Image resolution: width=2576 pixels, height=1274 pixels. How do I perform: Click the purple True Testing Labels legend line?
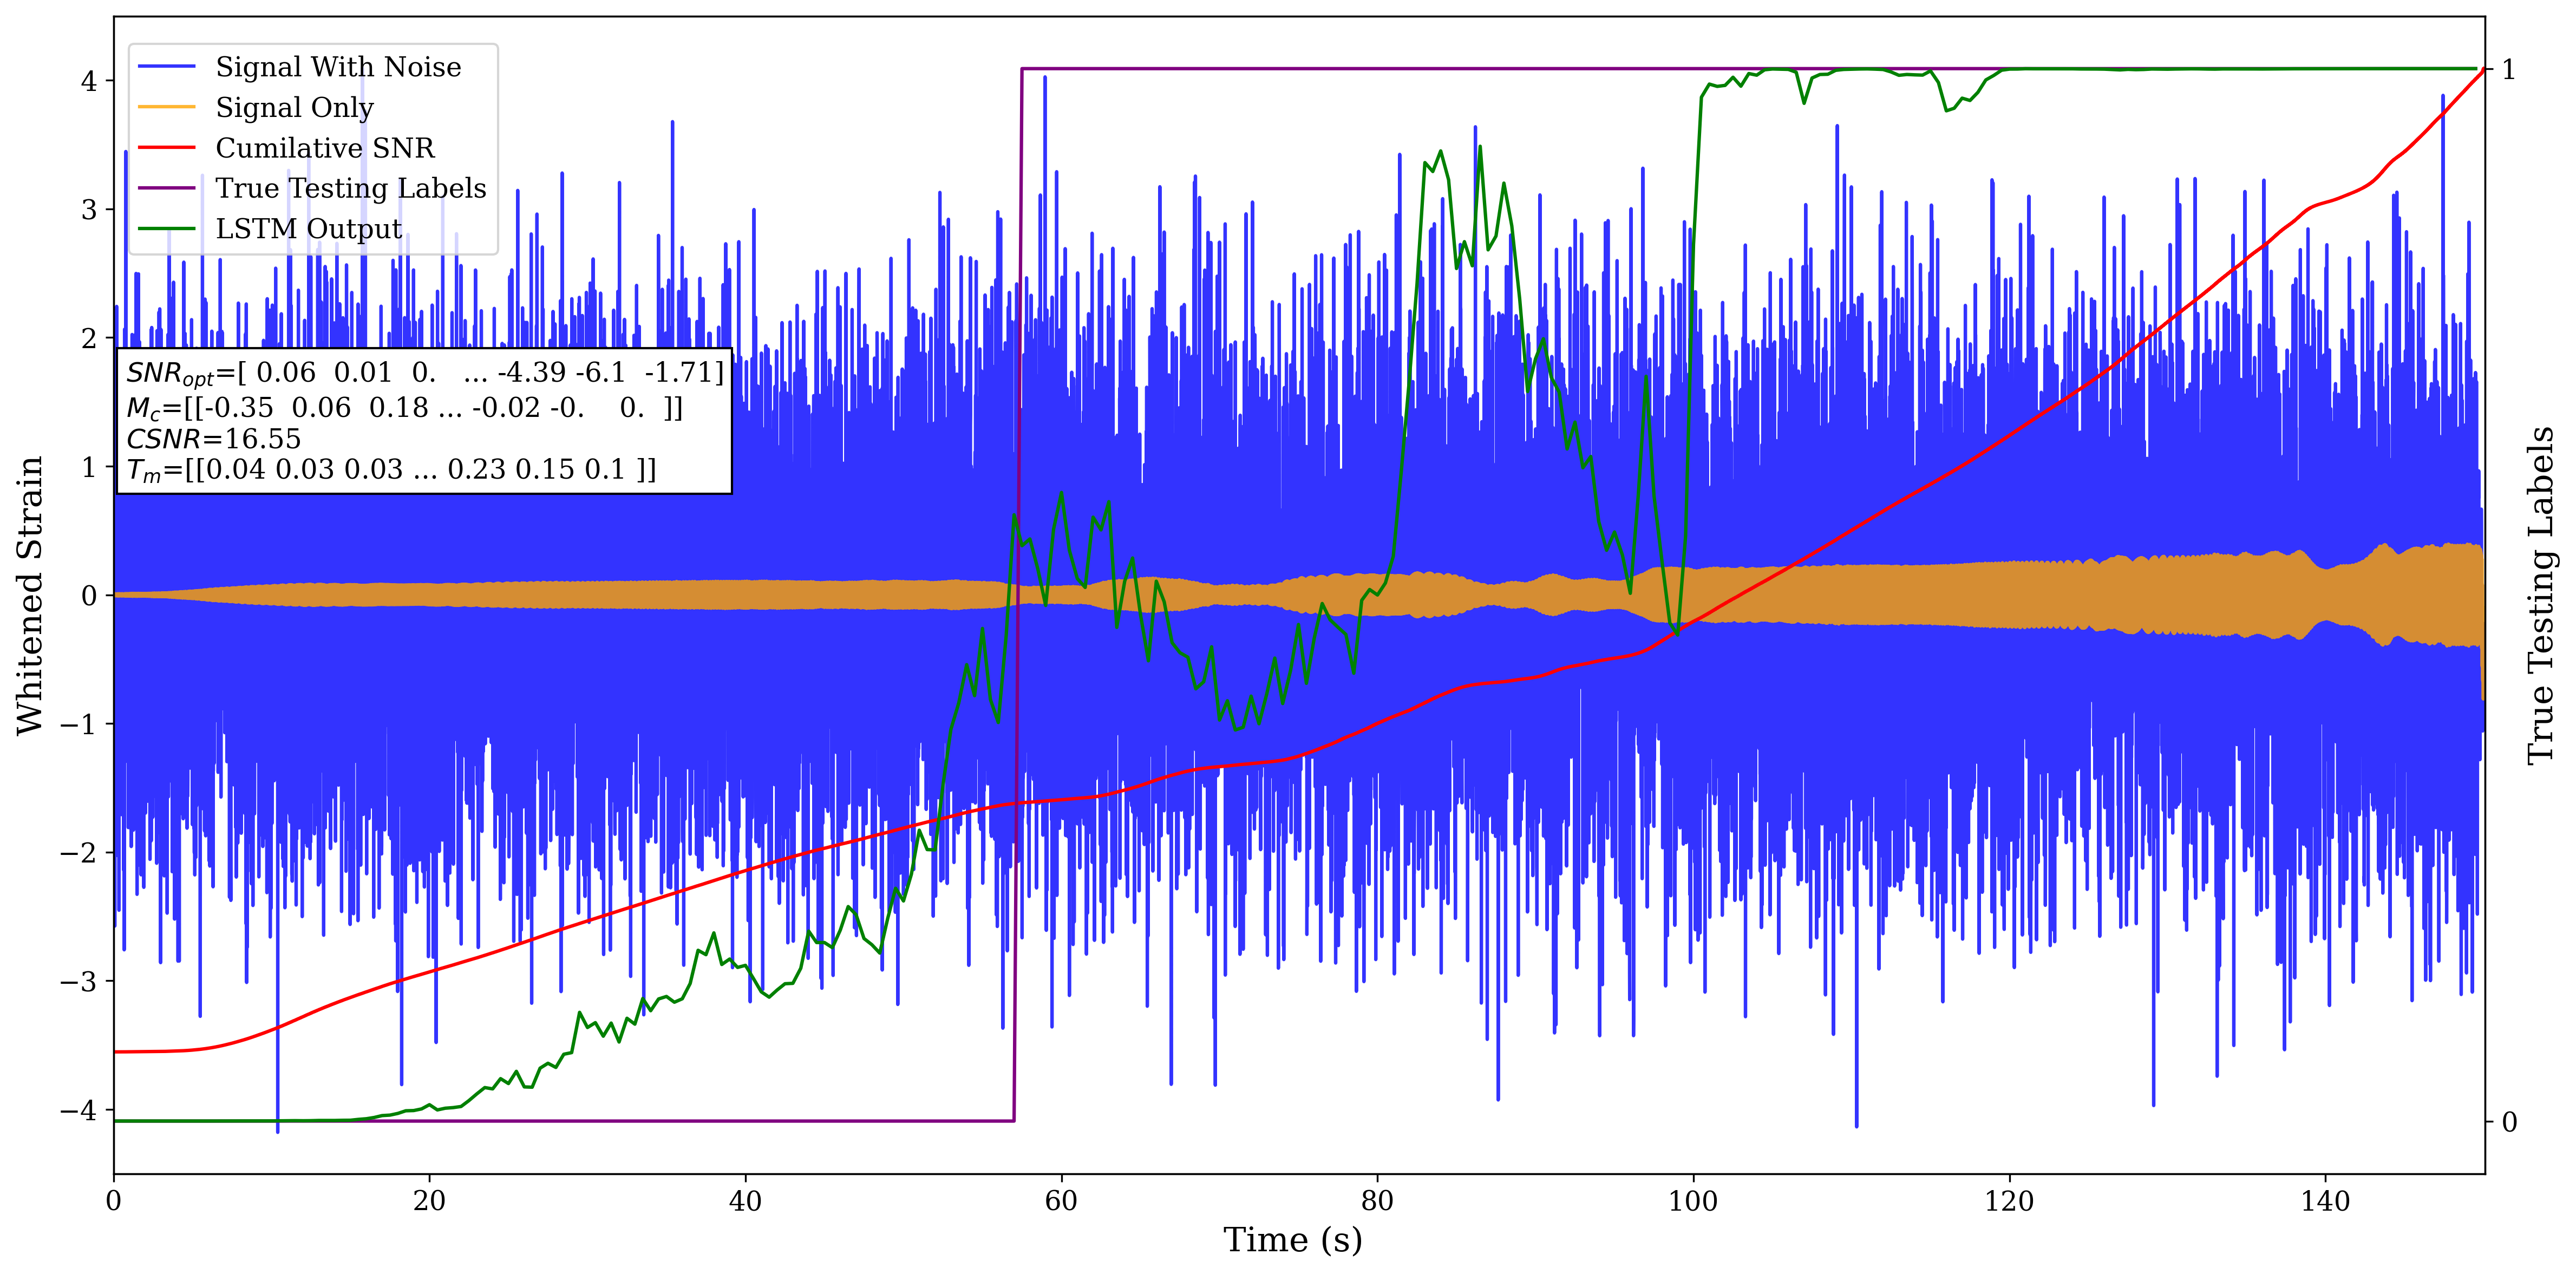pyautogui.click(x=167, y=188)
